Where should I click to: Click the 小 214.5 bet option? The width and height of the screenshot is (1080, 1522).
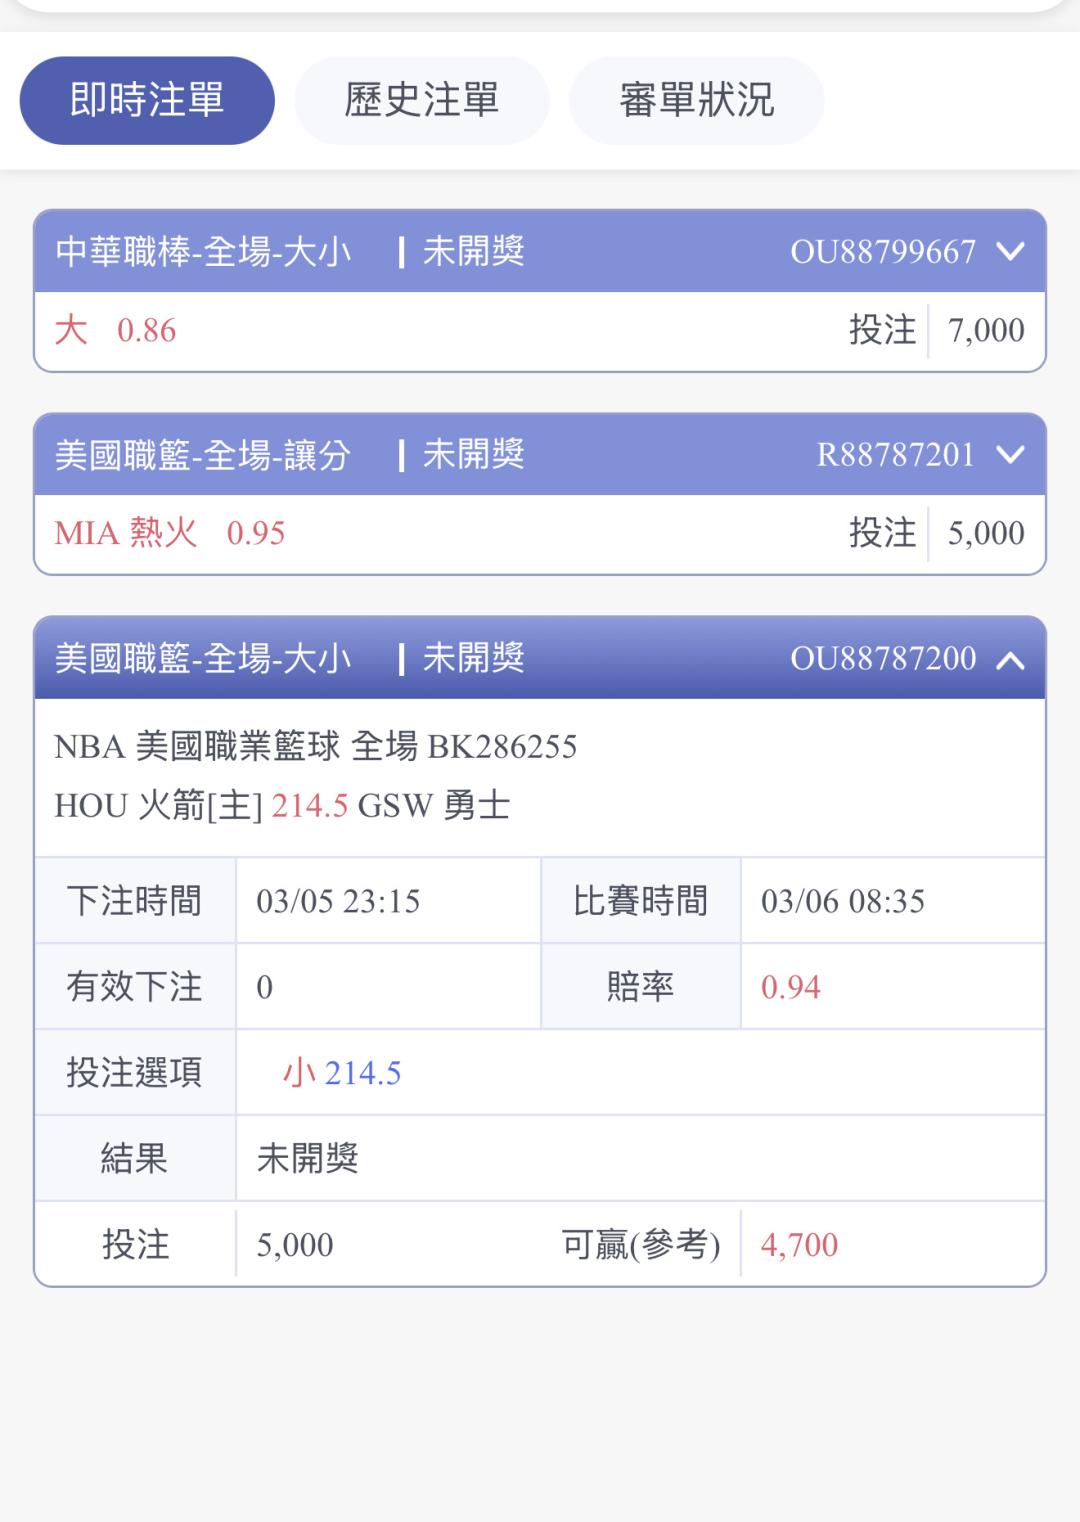point(342,1073)
